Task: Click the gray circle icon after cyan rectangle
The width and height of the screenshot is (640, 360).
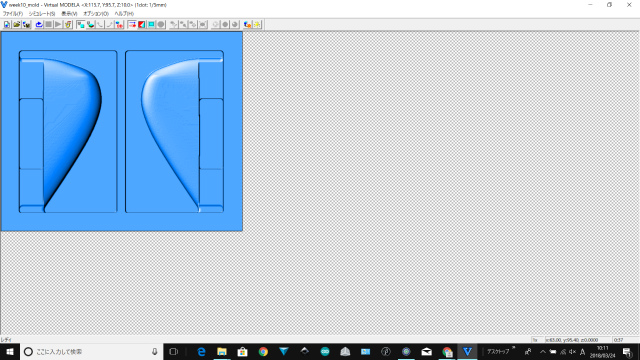Action: pos(161,24)
